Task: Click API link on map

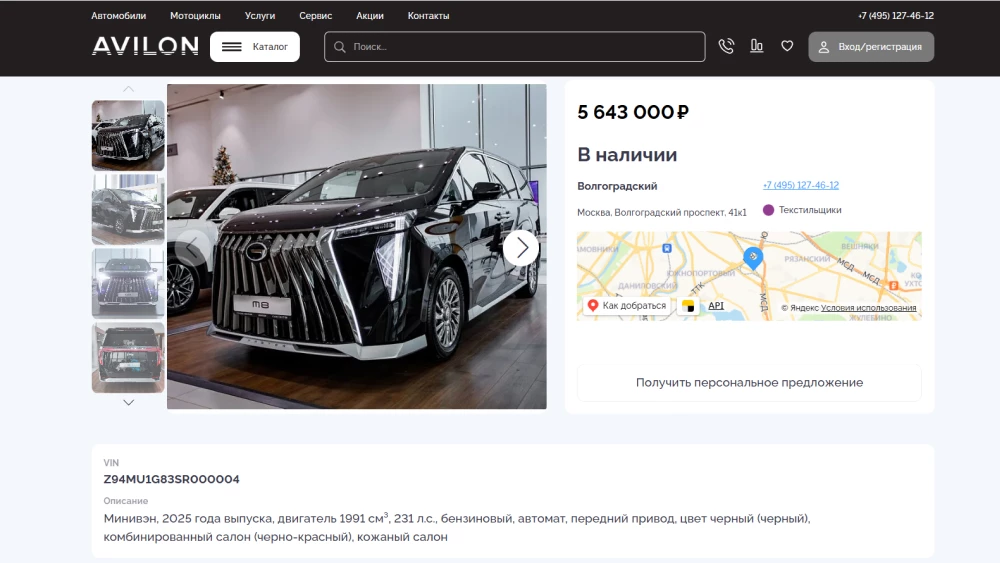Action: point(716,305)
